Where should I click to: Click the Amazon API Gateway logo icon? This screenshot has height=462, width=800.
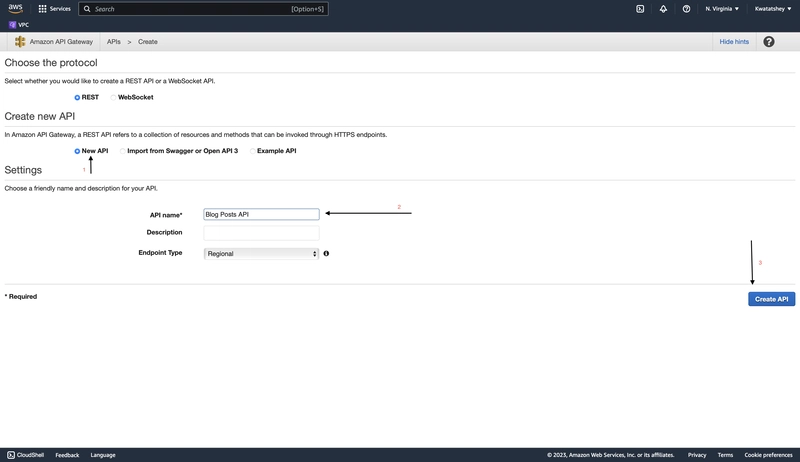[x=20, y=42]
